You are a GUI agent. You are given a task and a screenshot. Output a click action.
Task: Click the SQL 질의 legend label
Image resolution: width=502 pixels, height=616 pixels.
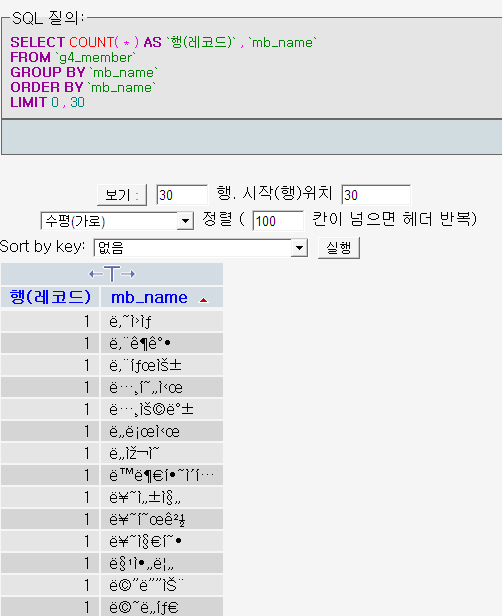tap(48, 18)
